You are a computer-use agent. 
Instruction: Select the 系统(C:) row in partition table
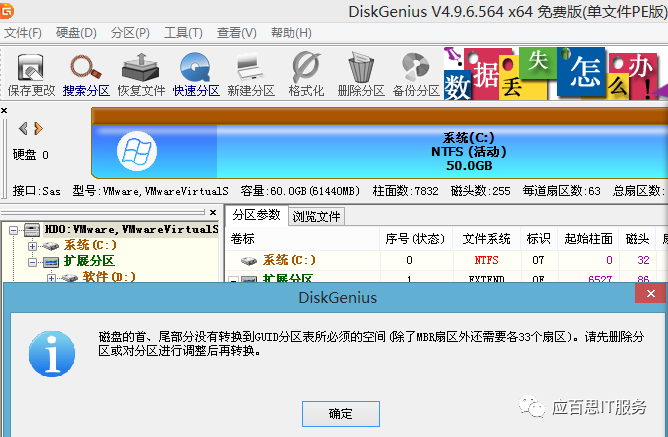446,260
